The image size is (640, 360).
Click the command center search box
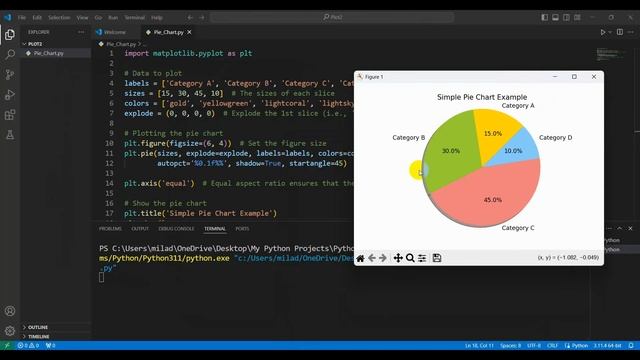[332, 18]
